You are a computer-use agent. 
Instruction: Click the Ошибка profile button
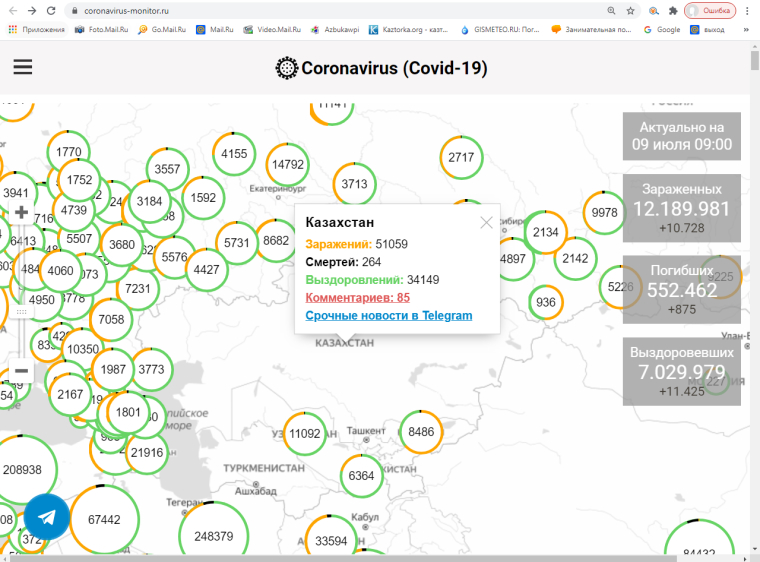(x=709, y=10)
